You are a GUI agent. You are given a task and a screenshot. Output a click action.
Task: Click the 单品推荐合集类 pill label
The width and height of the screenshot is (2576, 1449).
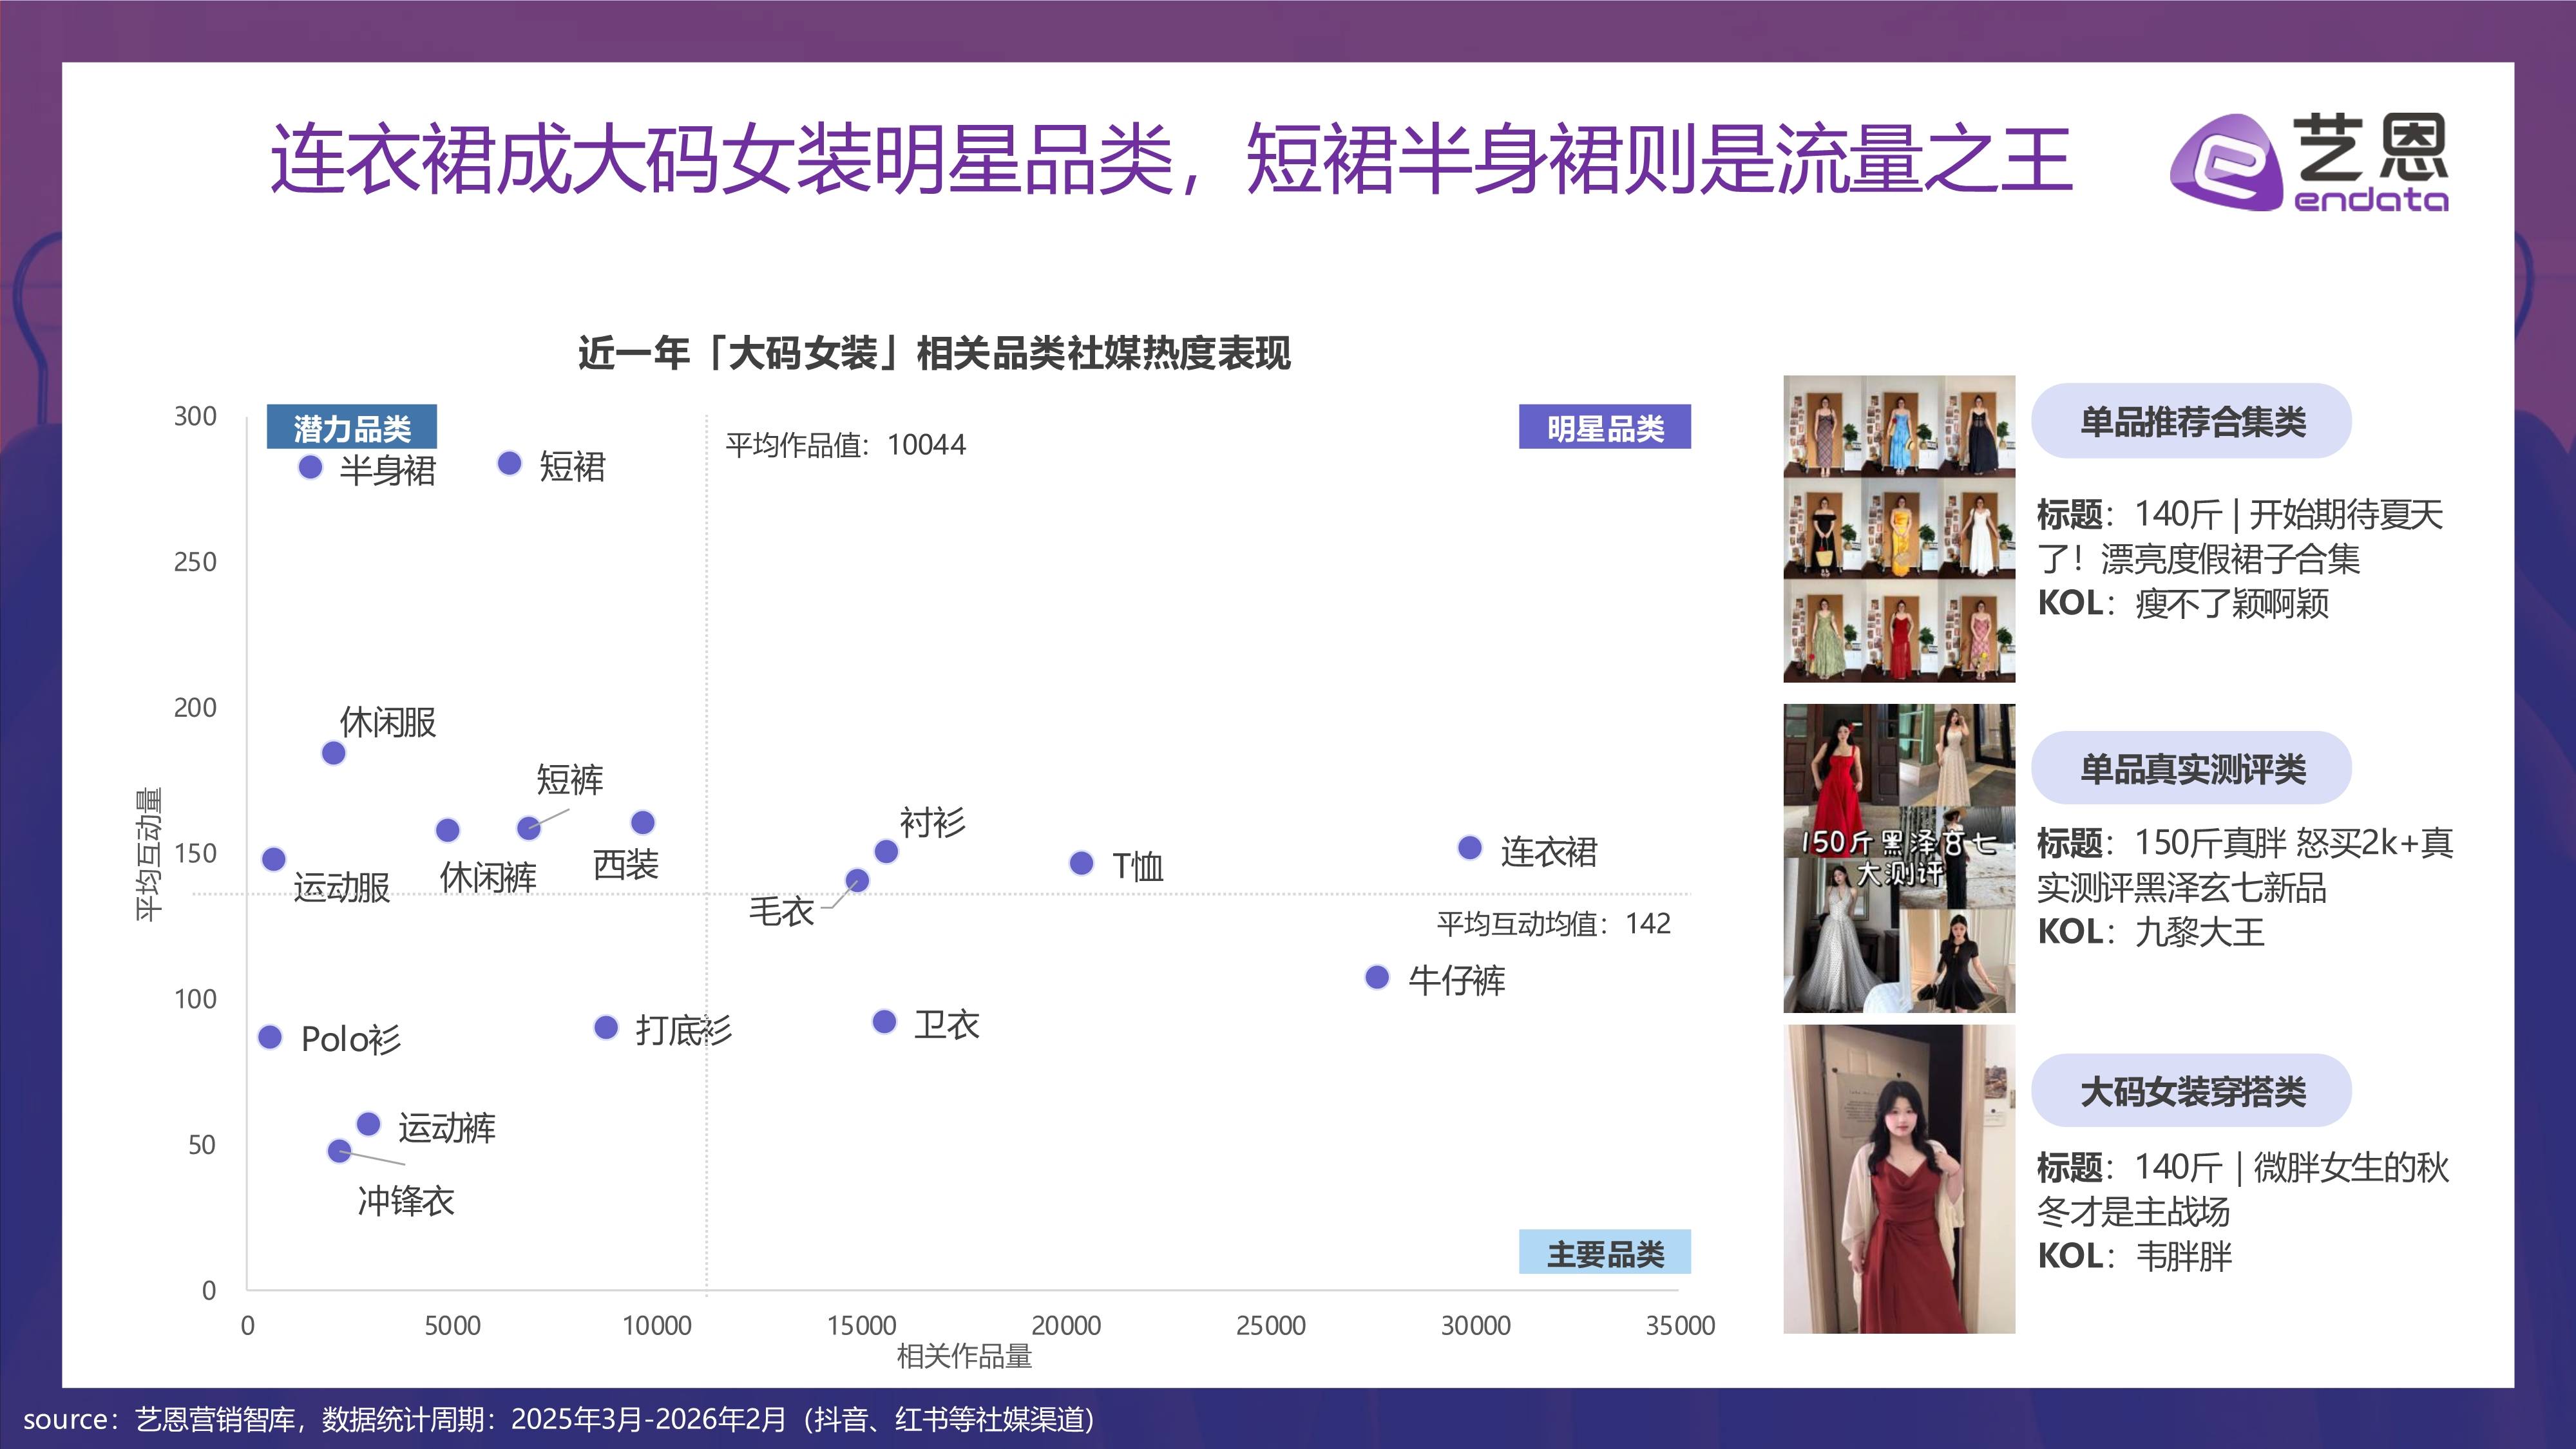(2191, 421)
